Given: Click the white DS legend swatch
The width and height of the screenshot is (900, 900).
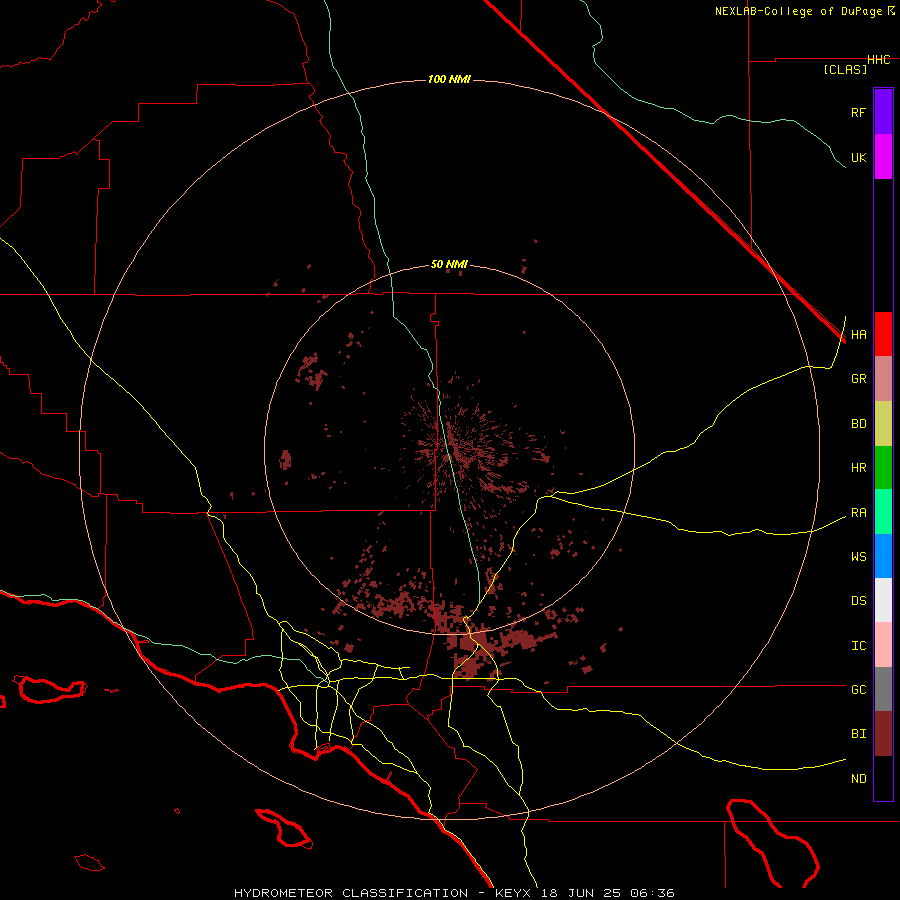Looking at the screenshot, I should (883, 600).
